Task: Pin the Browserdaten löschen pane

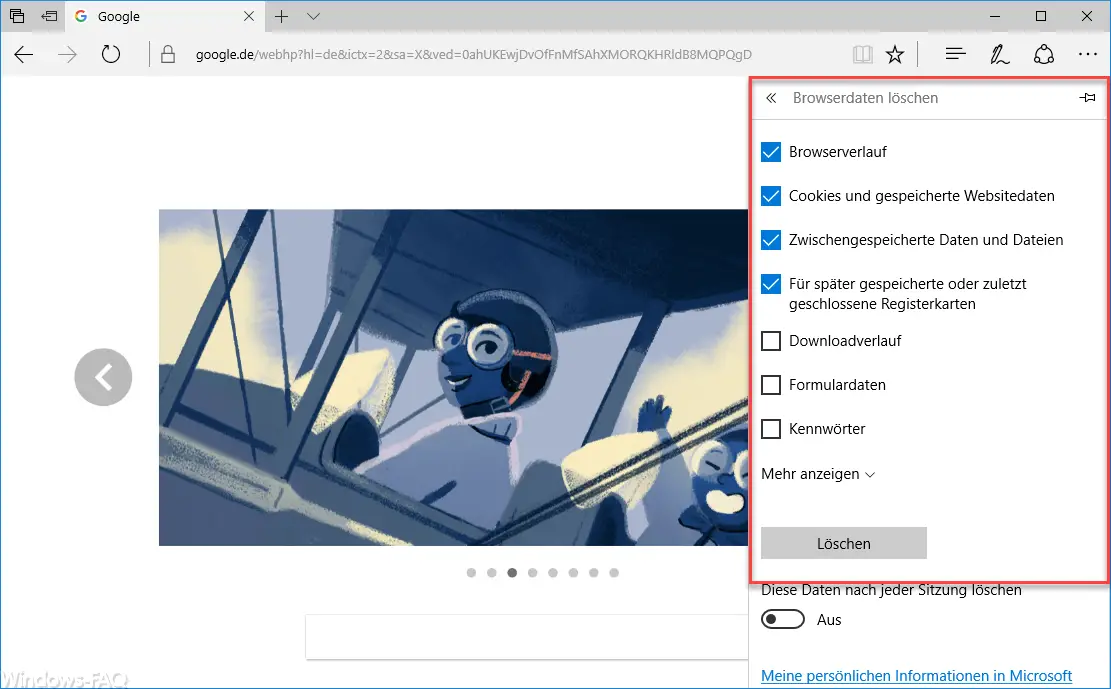Action: pos(1087,98)
